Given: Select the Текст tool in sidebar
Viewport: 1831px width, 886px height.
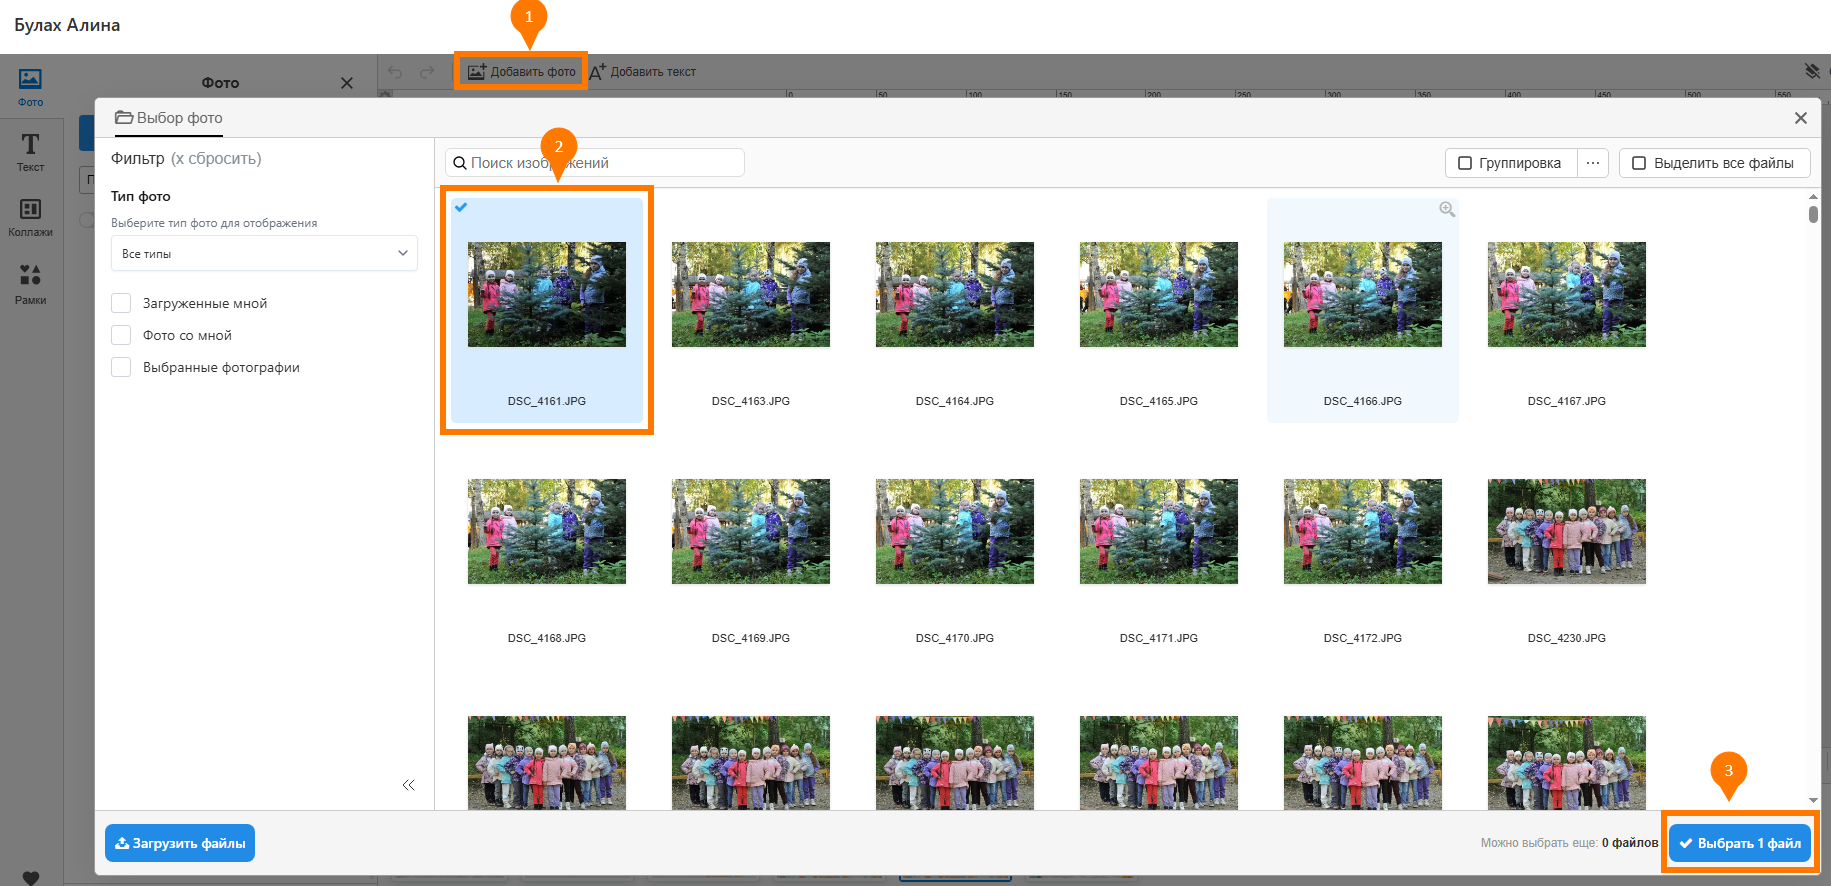Looking at the screenshot, I should tap(30, 152).
